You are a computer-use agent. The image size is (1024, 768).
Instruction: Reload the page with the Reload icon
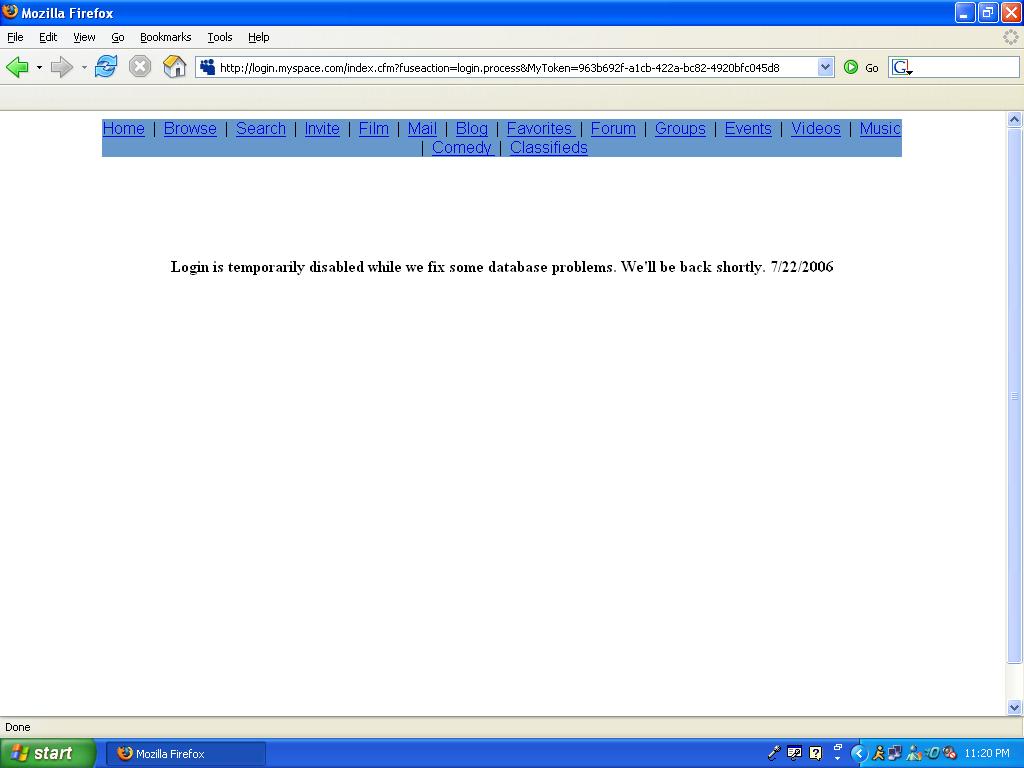pos(106,67)
